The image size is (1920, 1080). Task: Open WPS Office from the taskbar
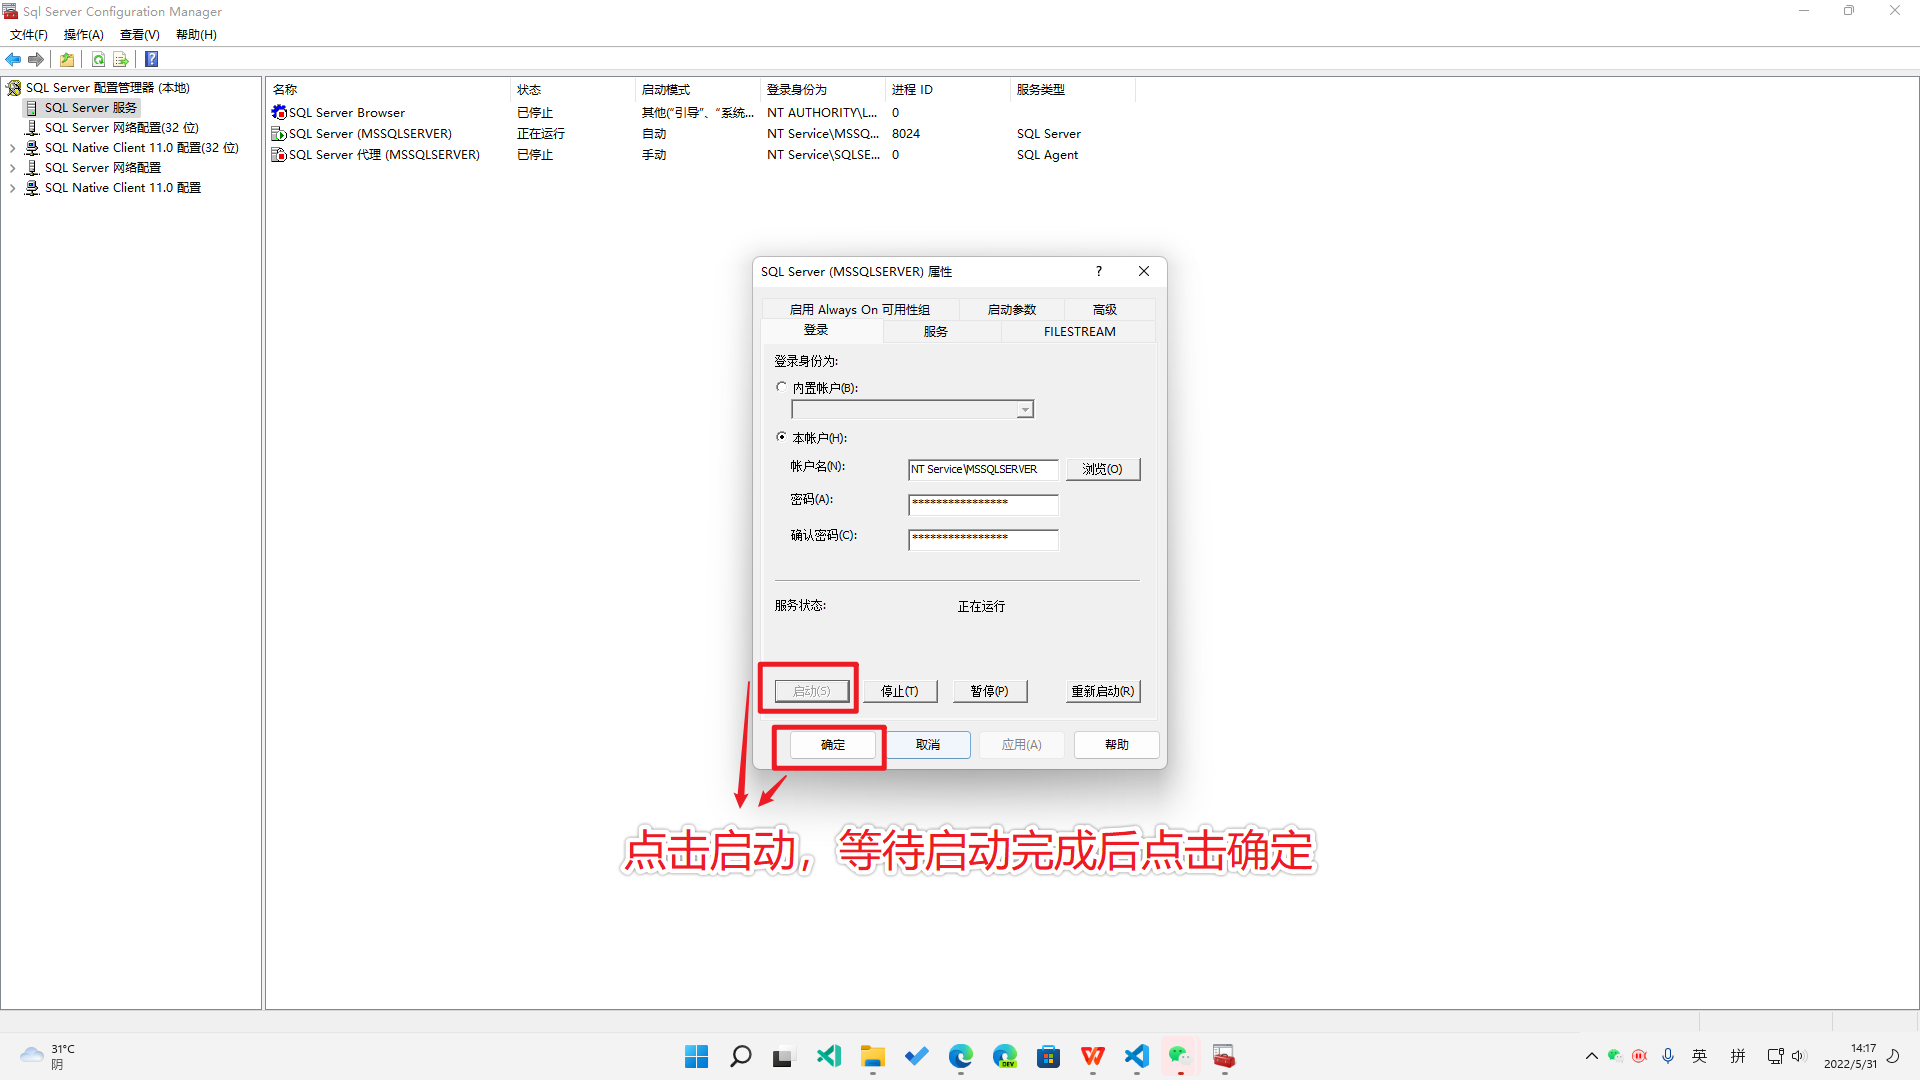1093,1057
